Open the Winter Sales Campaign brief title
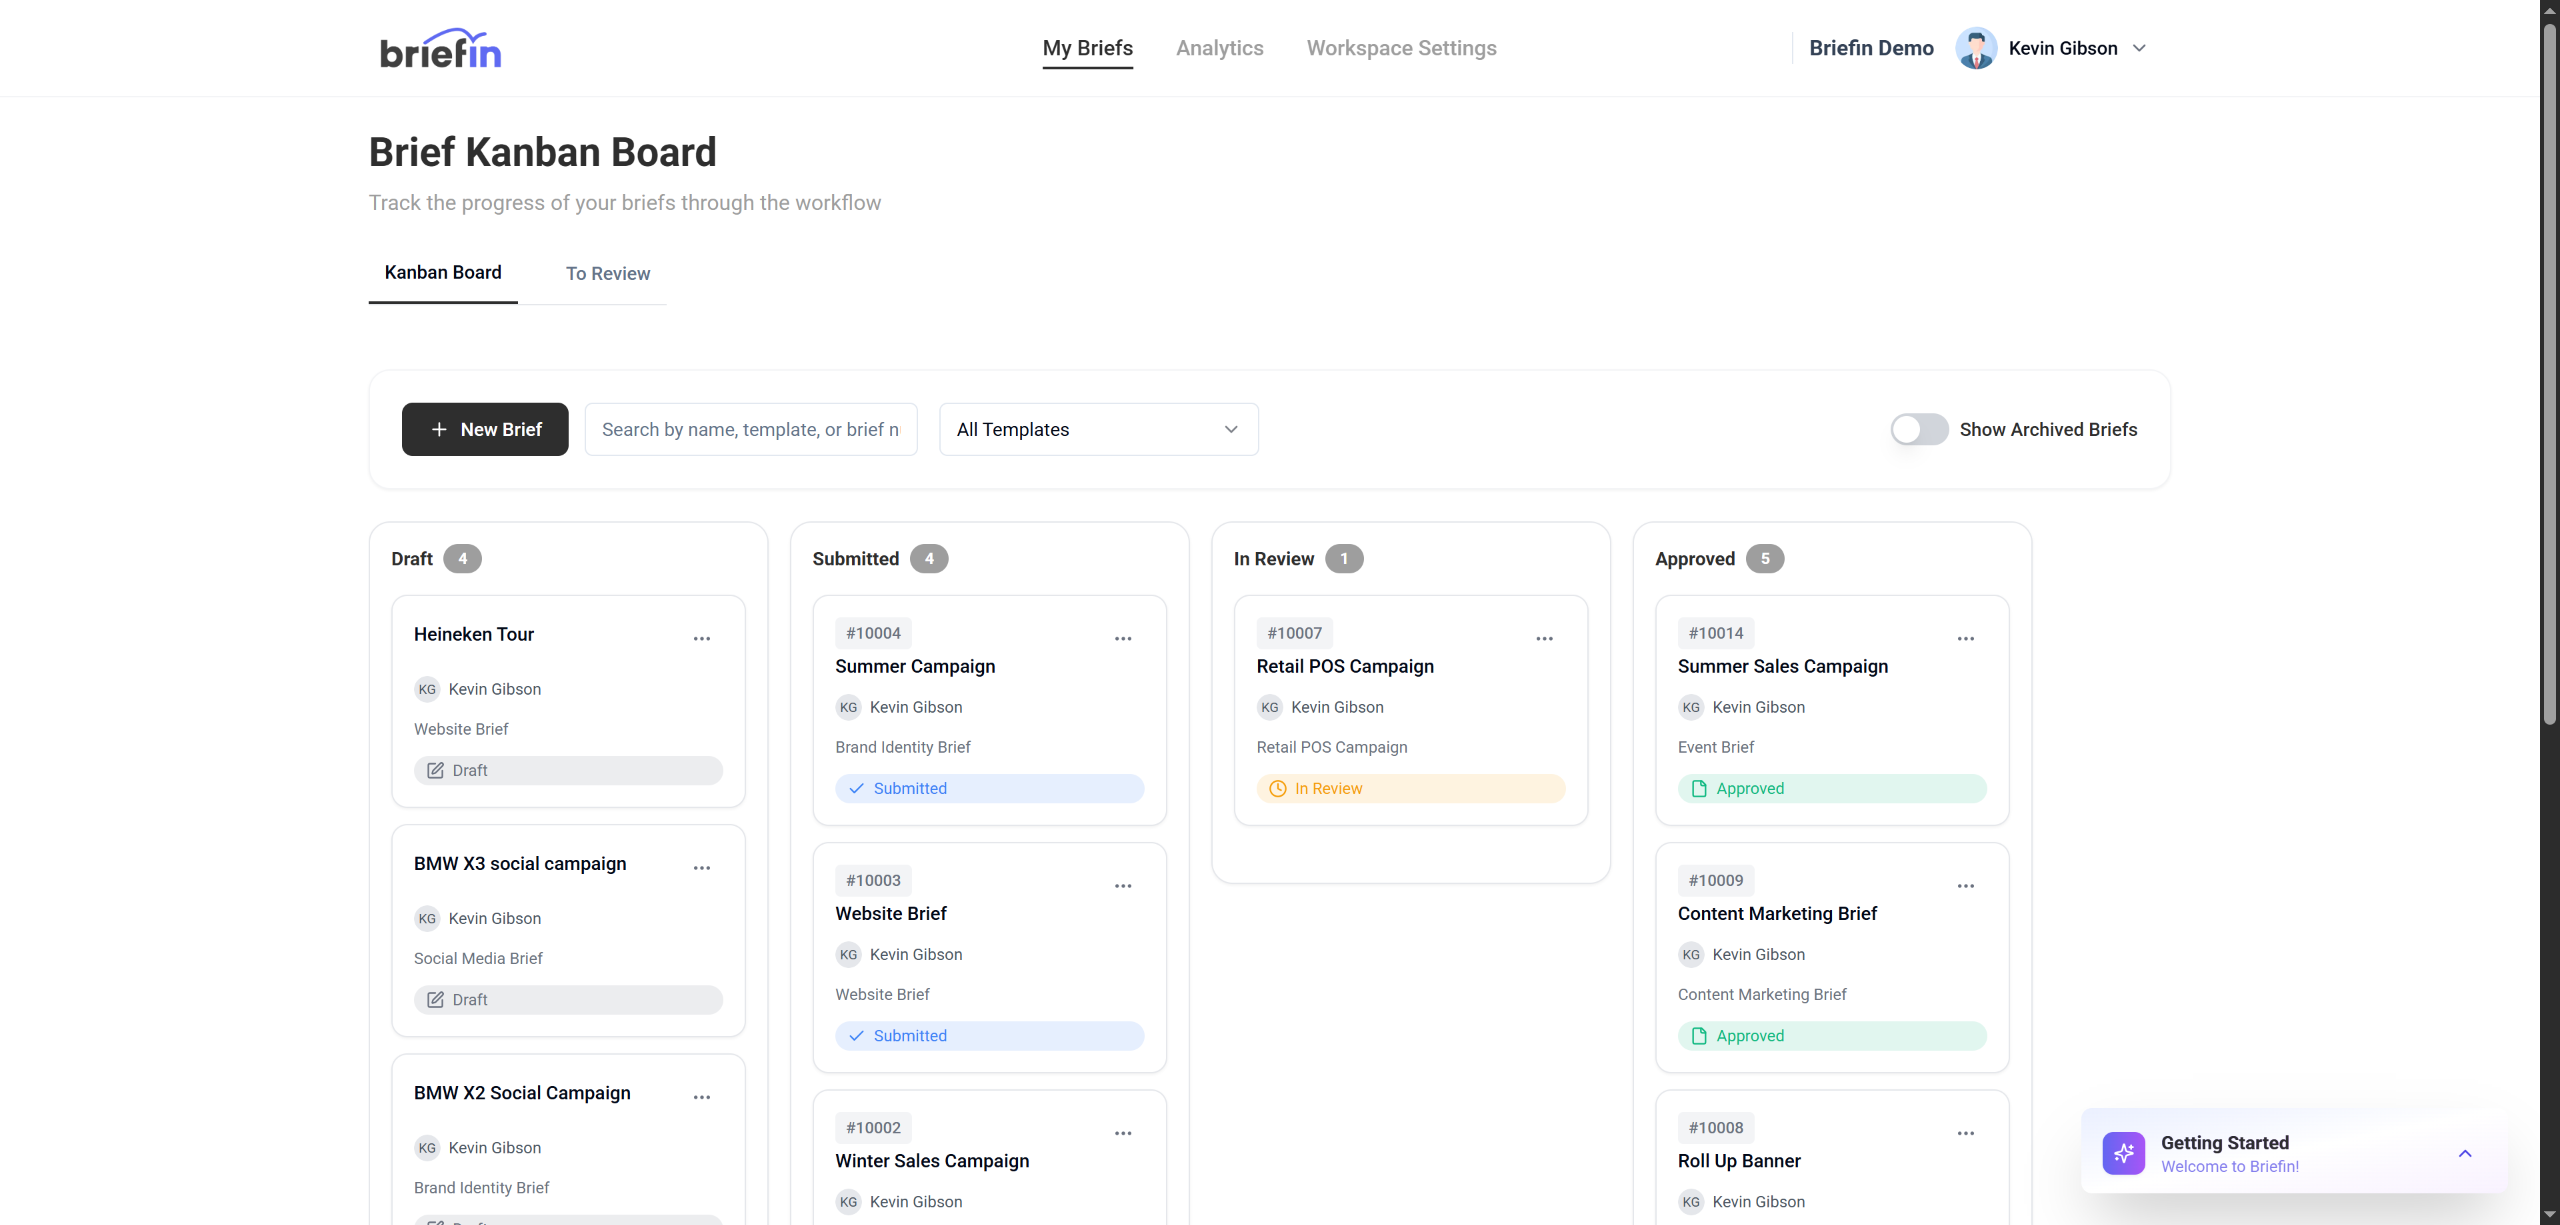2560x1225 pixels. pyautogui.click(x=932, y=1161)
